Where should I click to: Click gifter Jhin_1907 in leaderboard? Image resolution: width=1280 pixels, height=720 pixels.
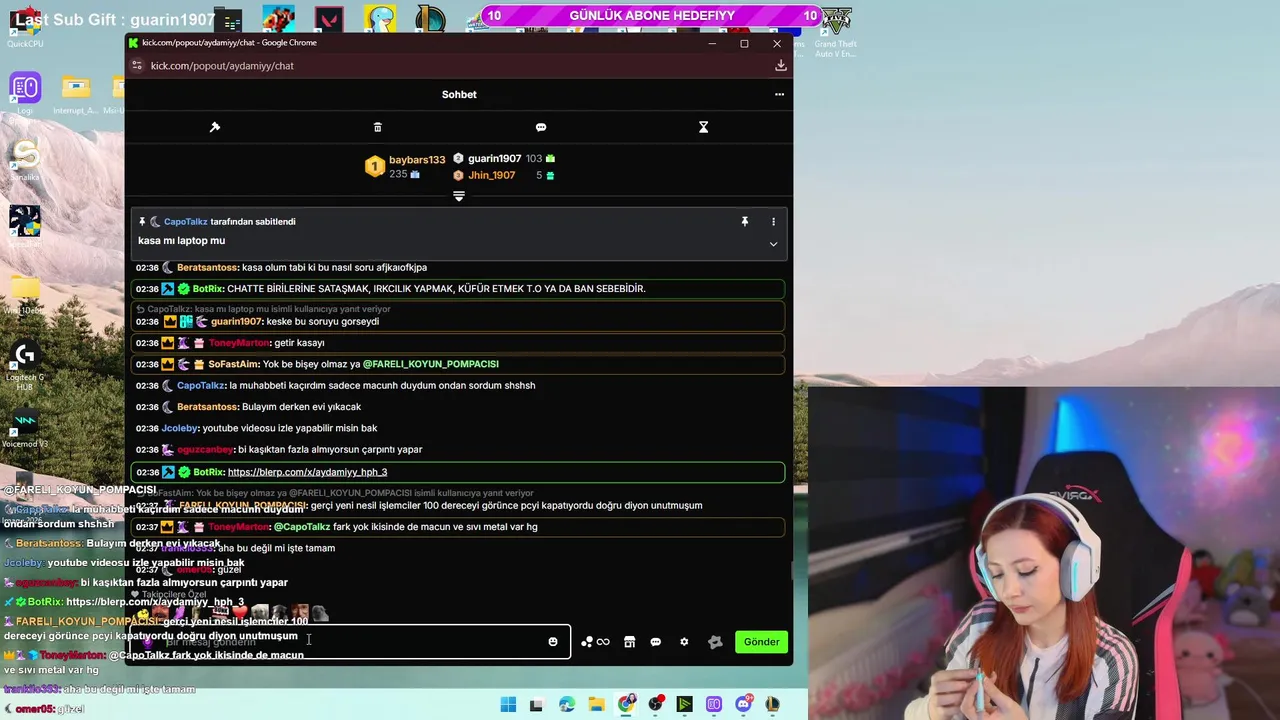(492, 175)
